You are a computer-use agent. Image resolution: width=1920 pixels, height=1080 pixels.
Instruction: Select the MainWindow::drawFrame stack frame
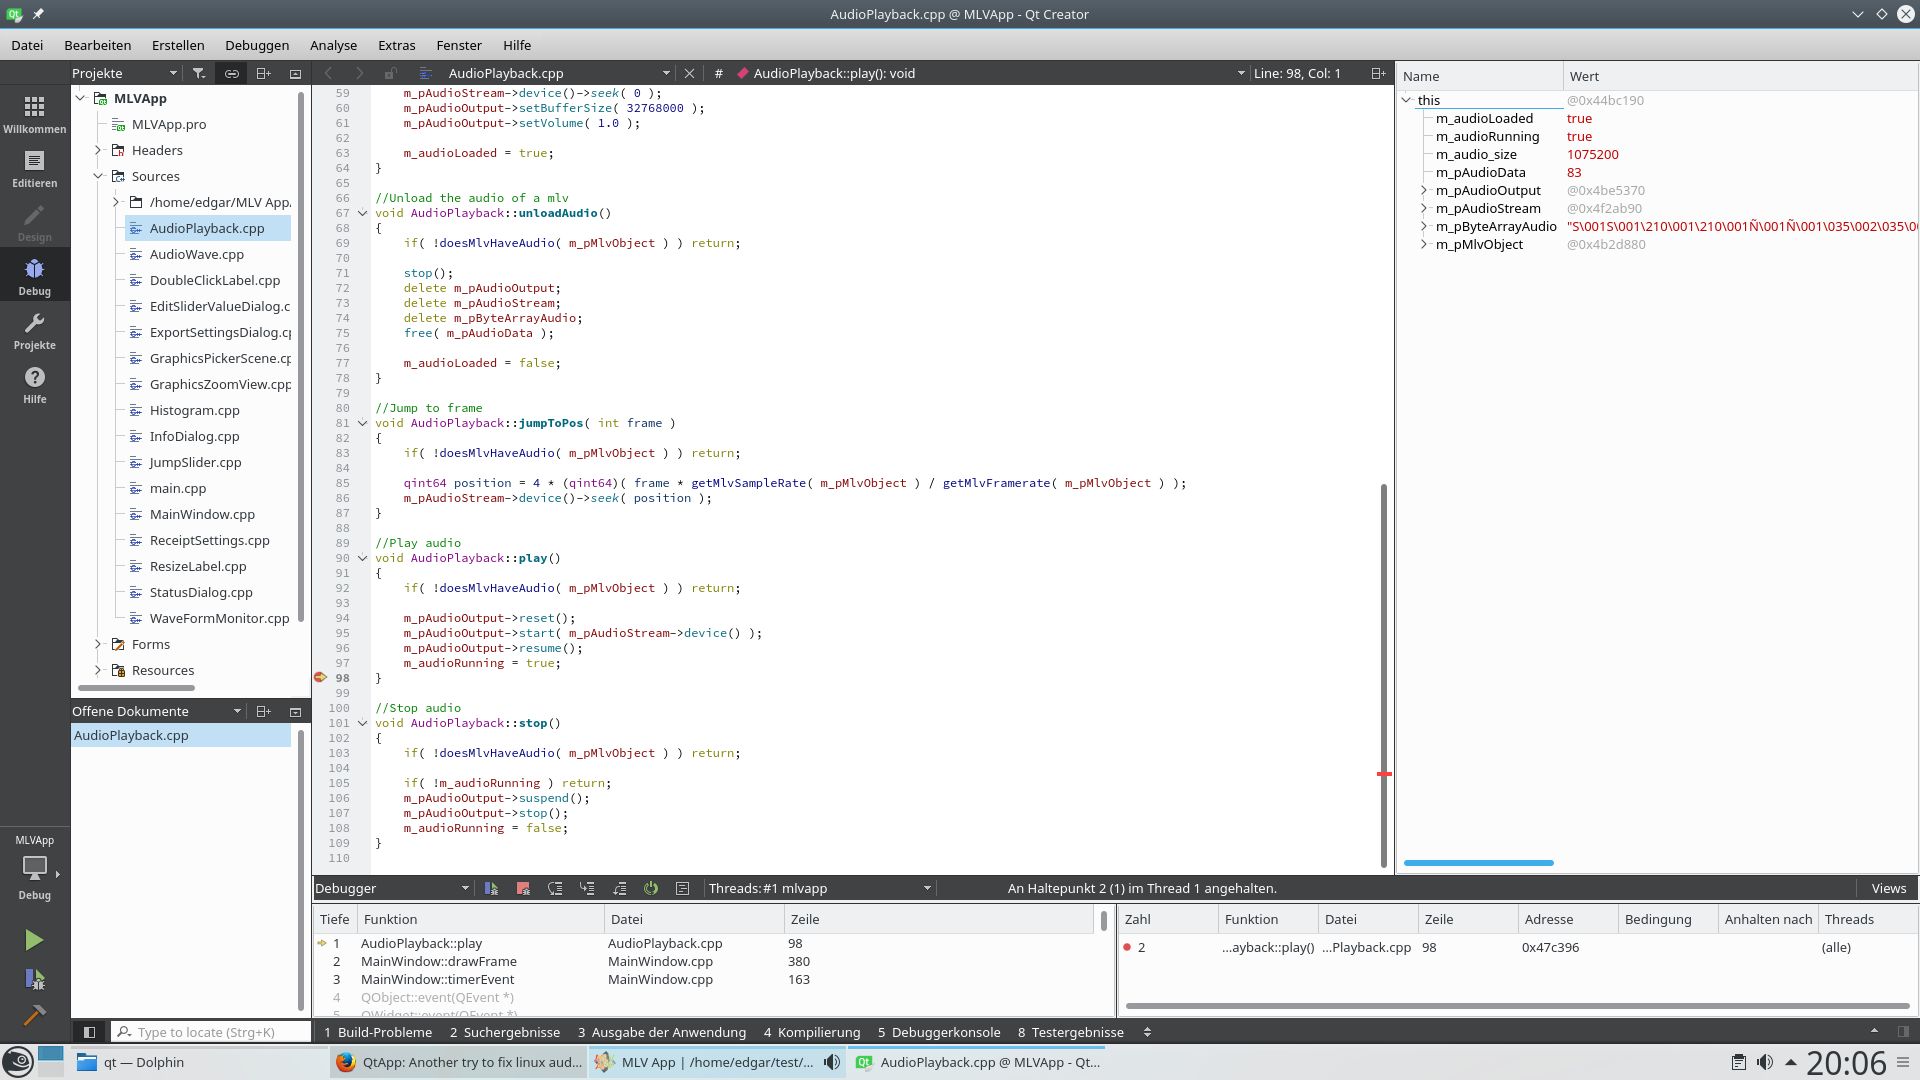click(438, 961)
